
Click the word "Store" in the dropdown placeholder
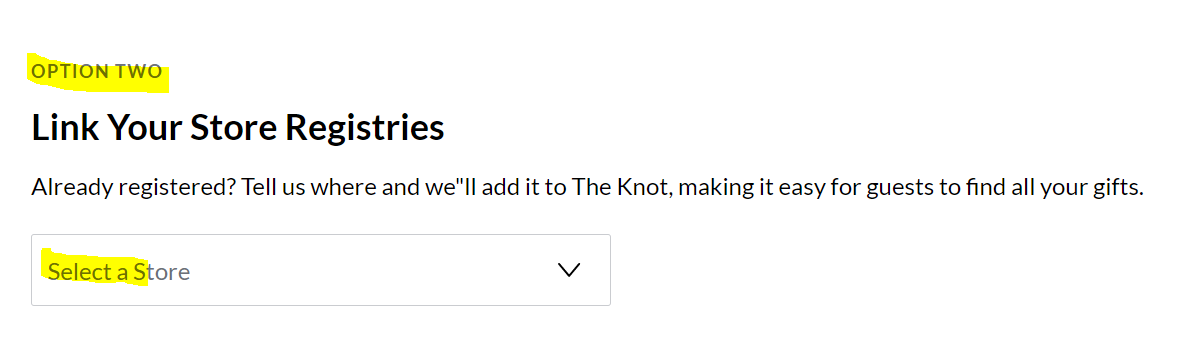[162, 271]
